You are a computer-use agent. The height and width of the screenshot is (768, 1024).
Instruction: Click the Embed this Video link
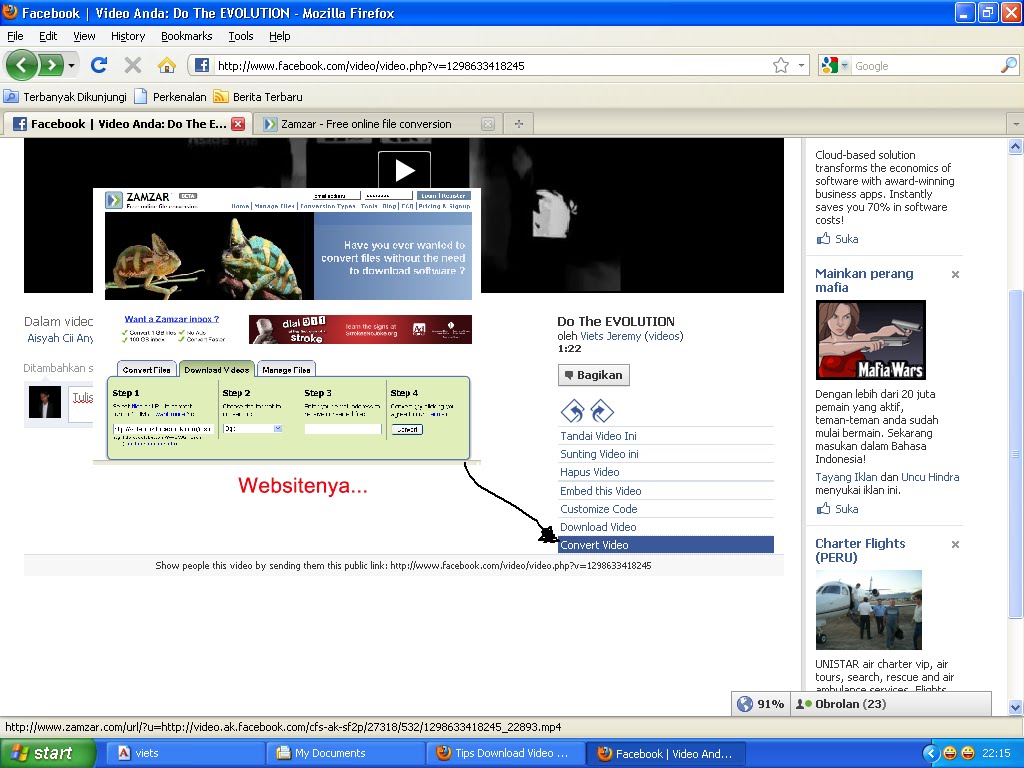tap(600, 490)
